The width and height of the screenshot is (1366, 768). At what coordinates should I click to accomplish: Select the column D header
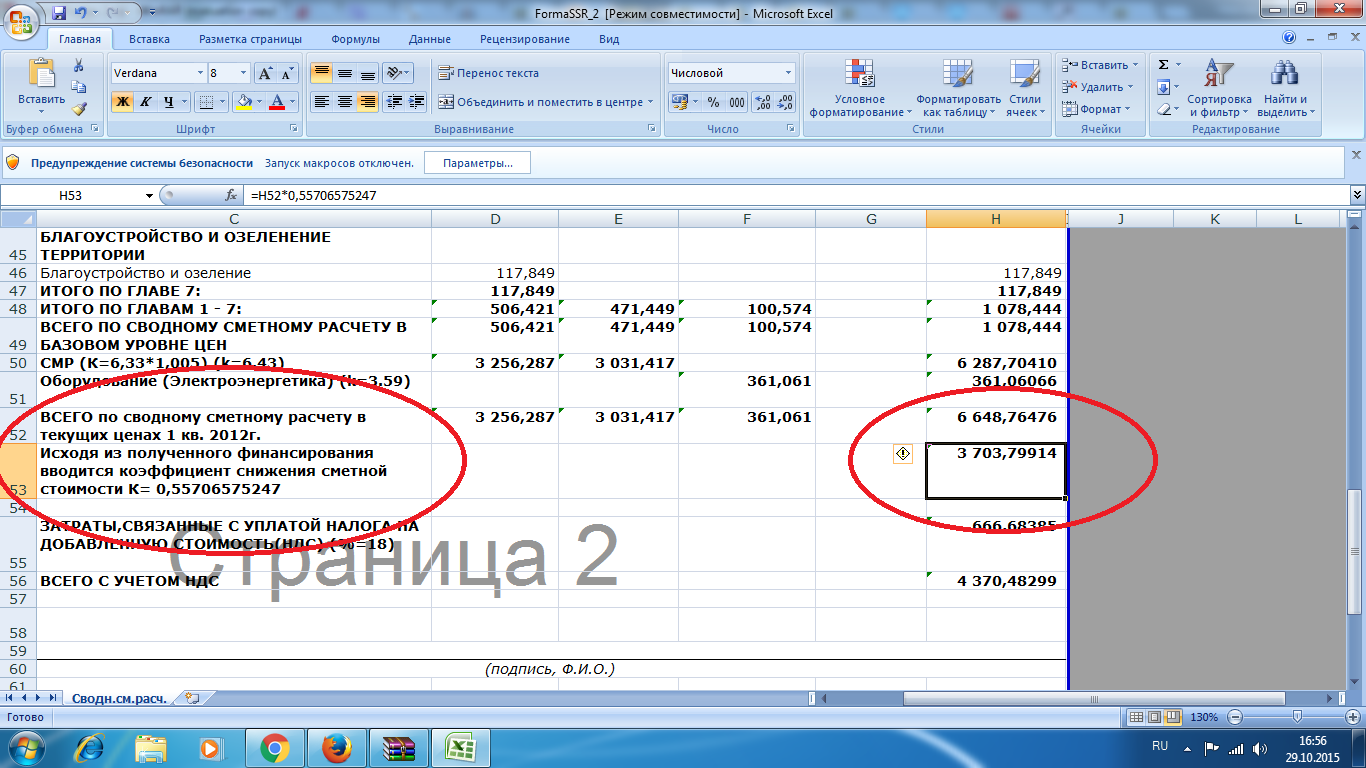(495, 219)
